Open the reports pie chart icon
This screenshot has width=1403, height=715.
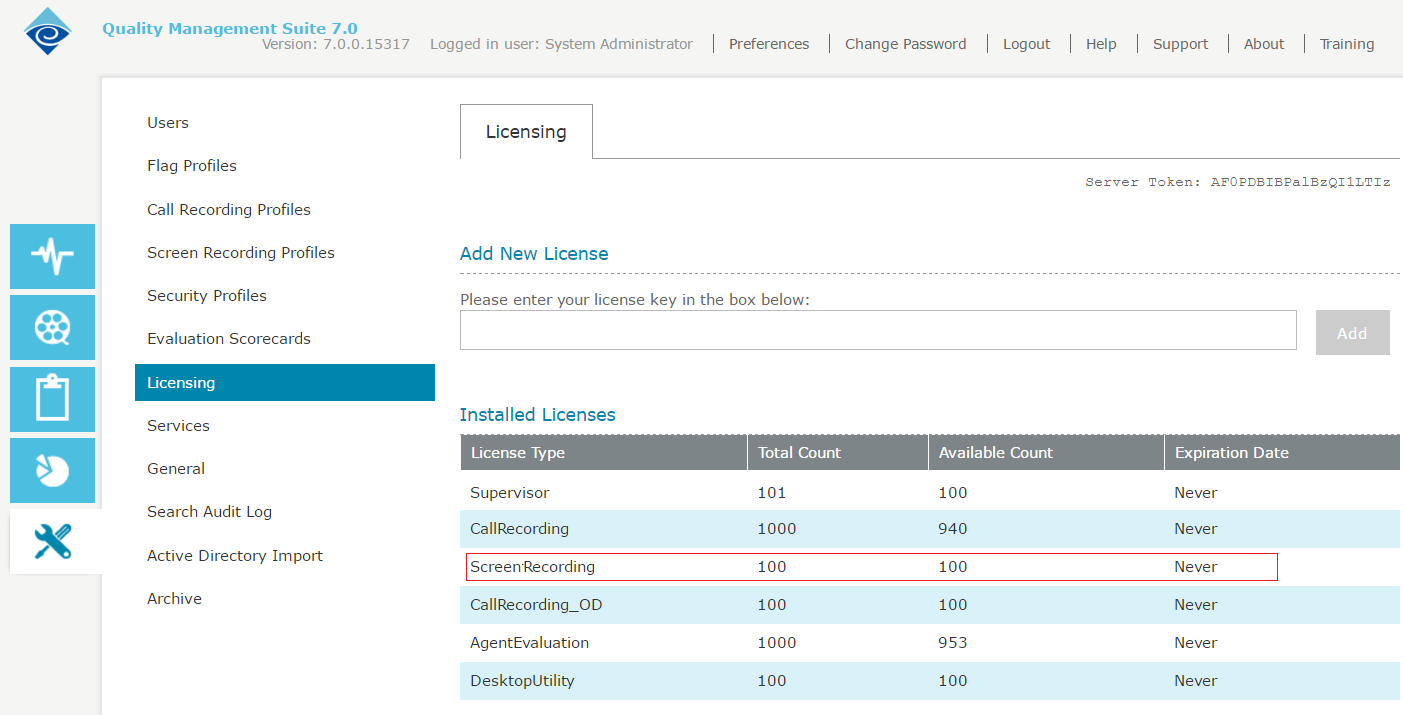click(52, 470)
